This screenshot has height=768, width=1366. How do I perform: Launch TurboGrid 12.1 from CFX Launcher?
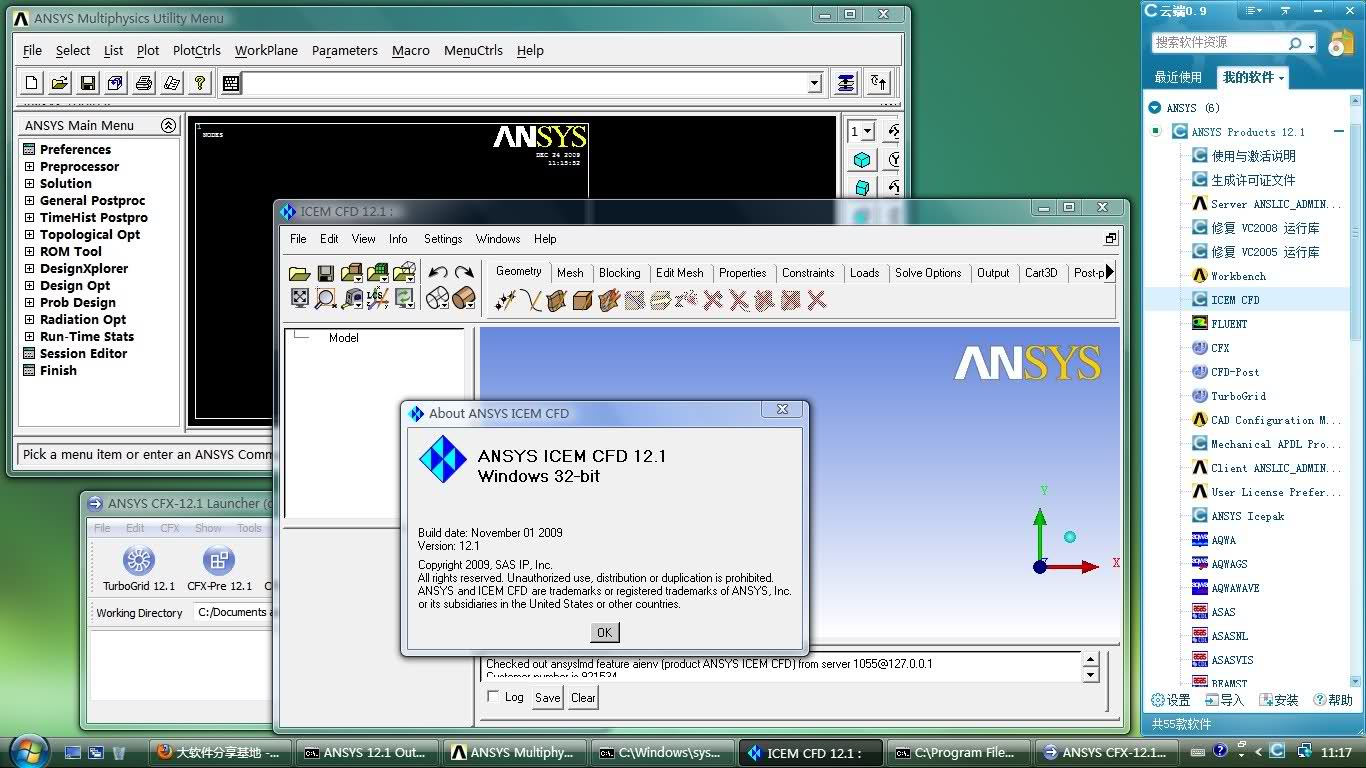click(x=139, y=568)
